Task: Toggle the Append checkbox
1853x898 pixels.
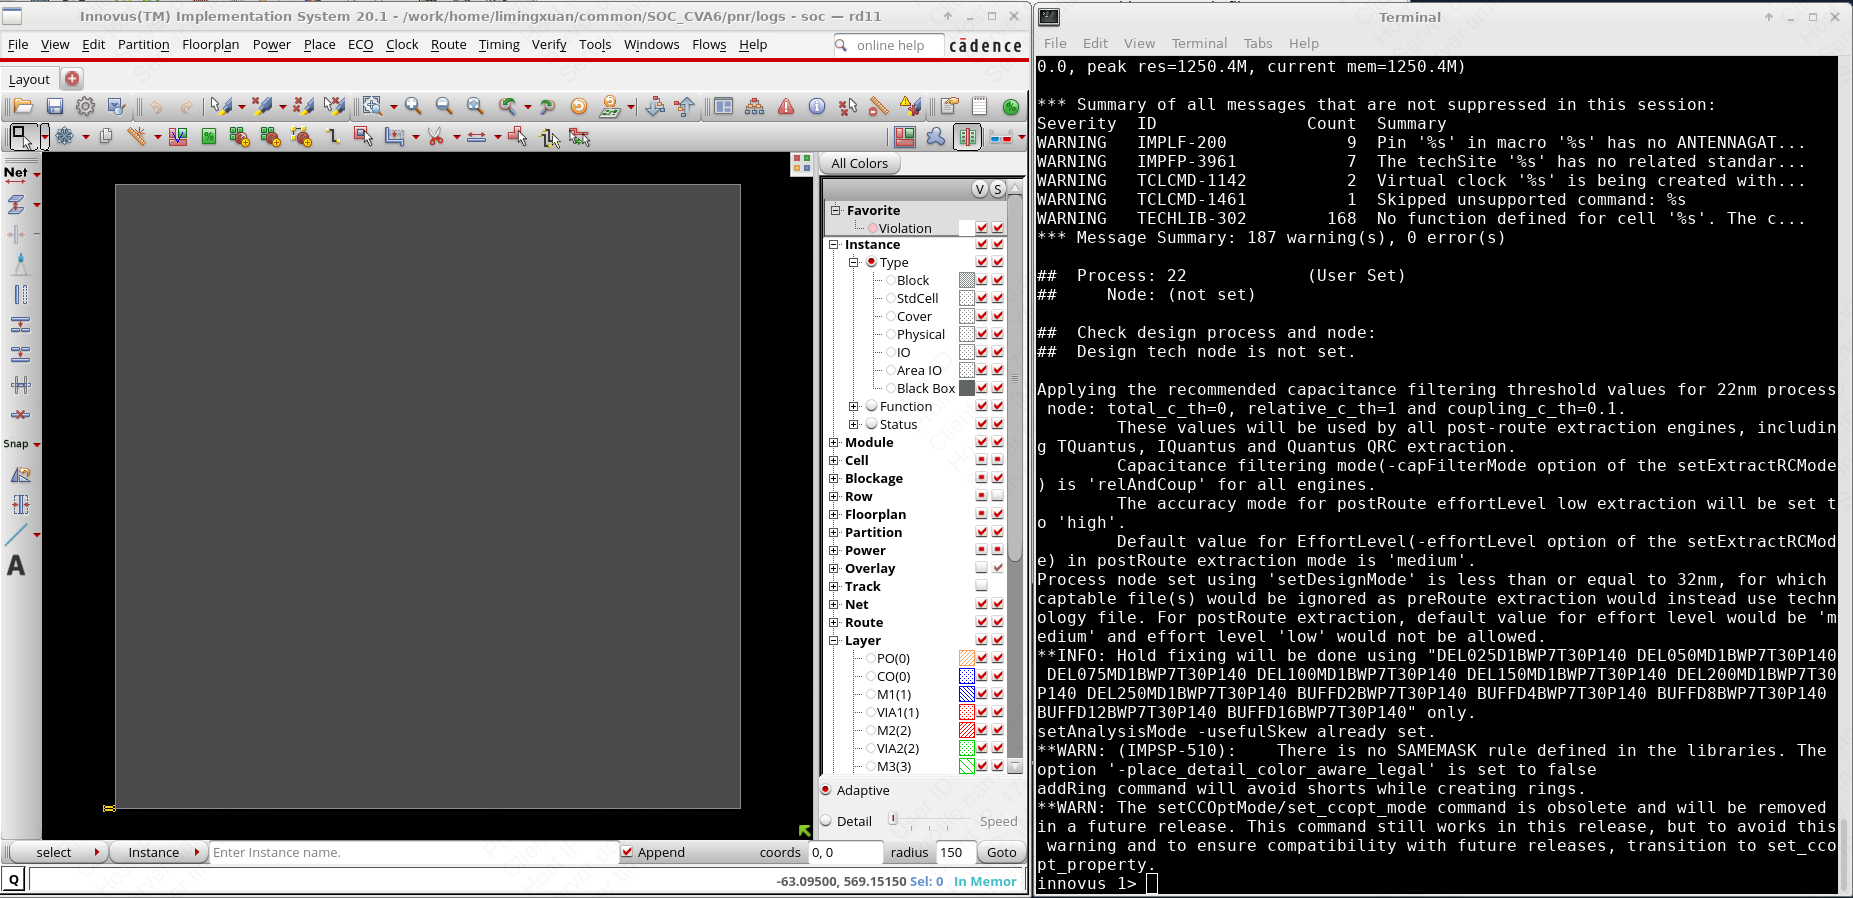Action: pyautogui.click(x=627, y=852)
